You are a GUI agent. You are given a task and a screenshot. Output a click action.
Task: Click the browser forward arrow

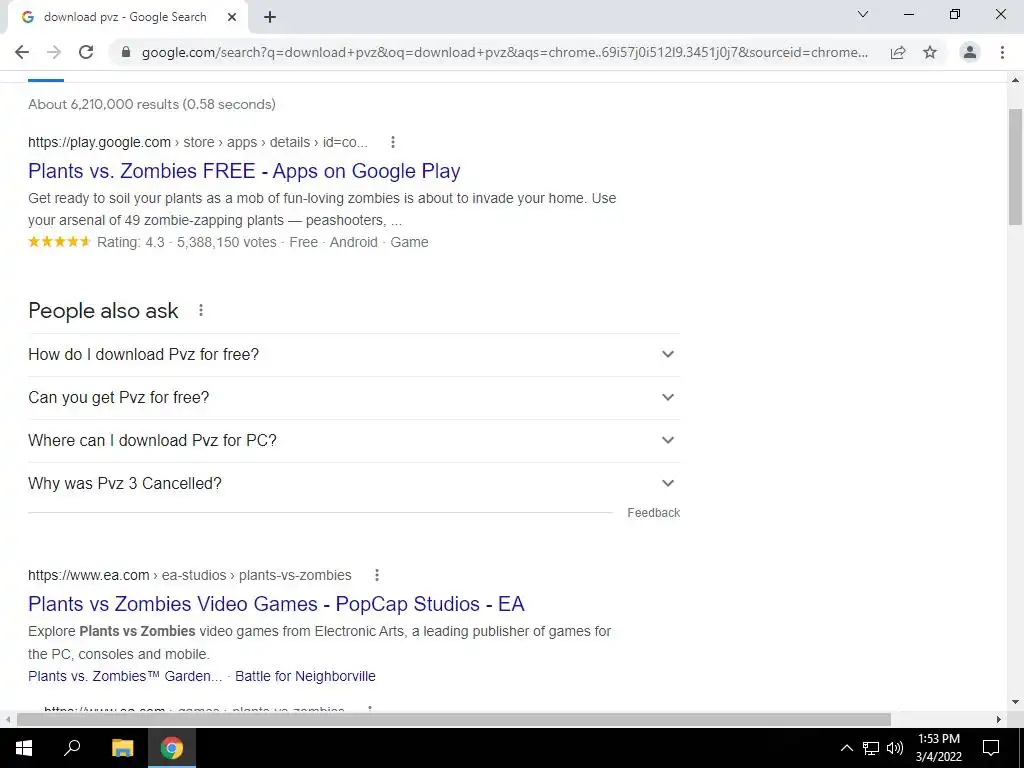[54, 52]
